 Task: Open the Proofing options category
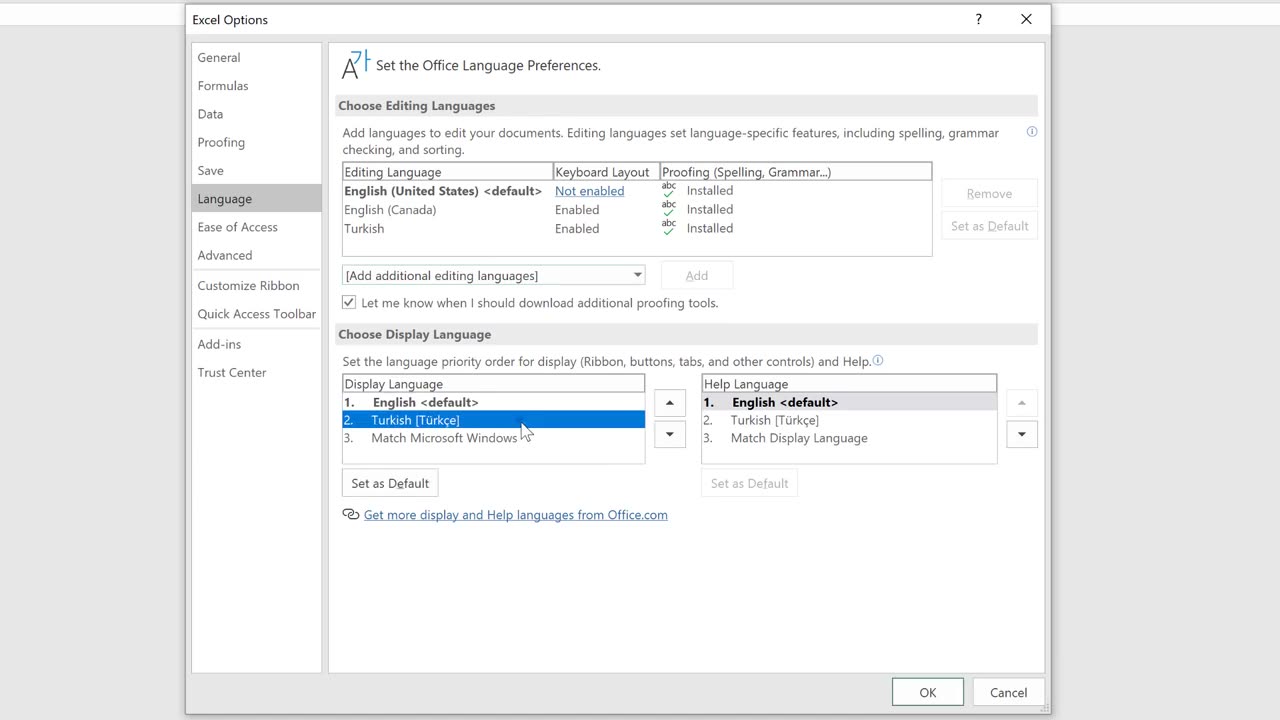221,142
